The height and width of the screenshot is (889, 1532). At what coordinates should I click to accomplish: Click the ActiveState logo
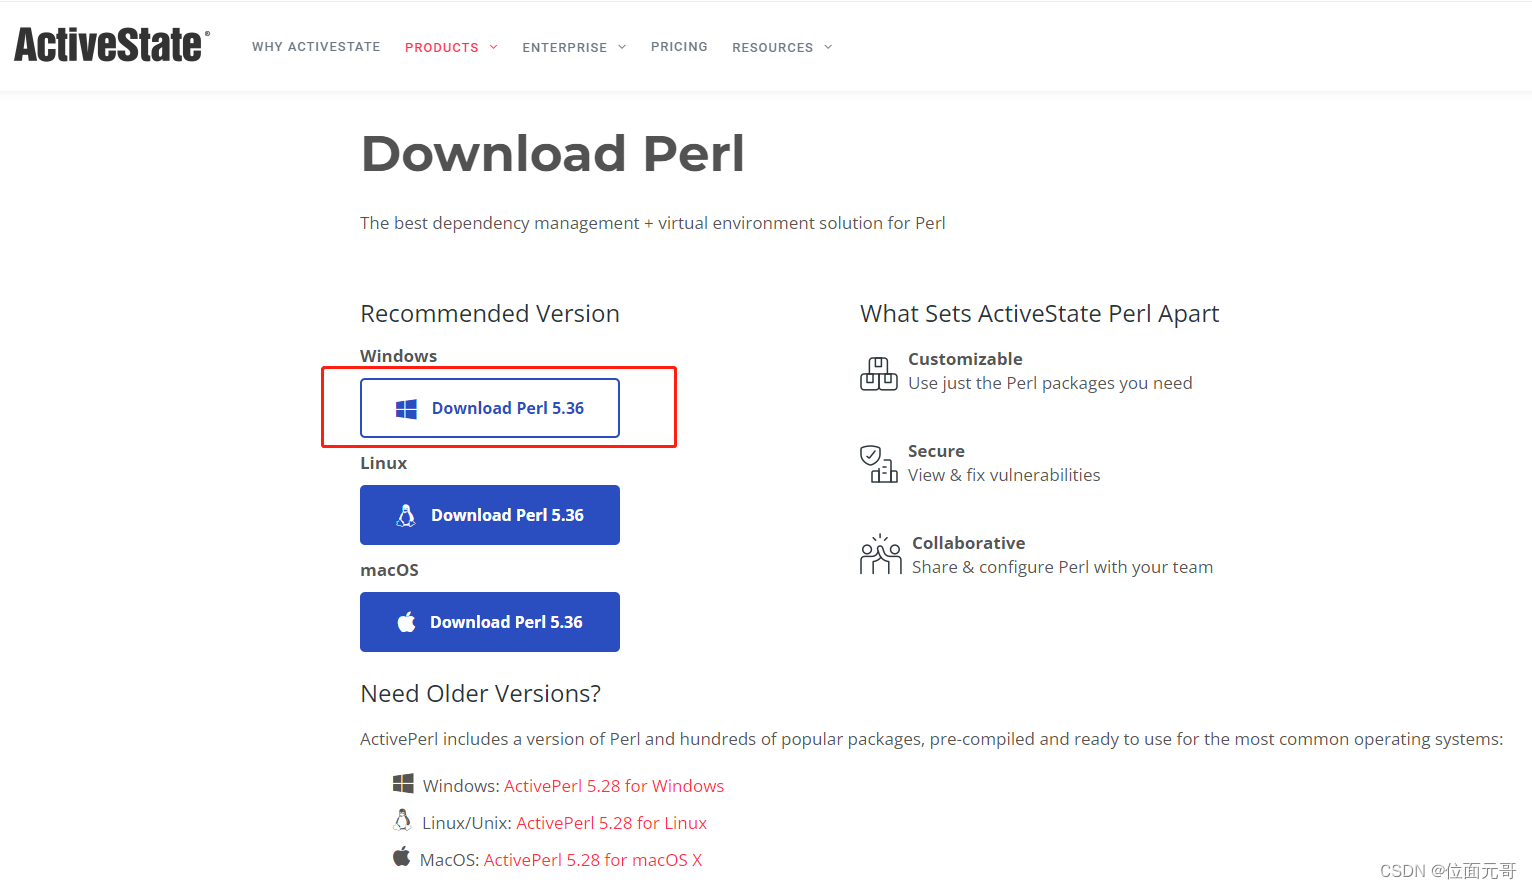tap(110, 44)
